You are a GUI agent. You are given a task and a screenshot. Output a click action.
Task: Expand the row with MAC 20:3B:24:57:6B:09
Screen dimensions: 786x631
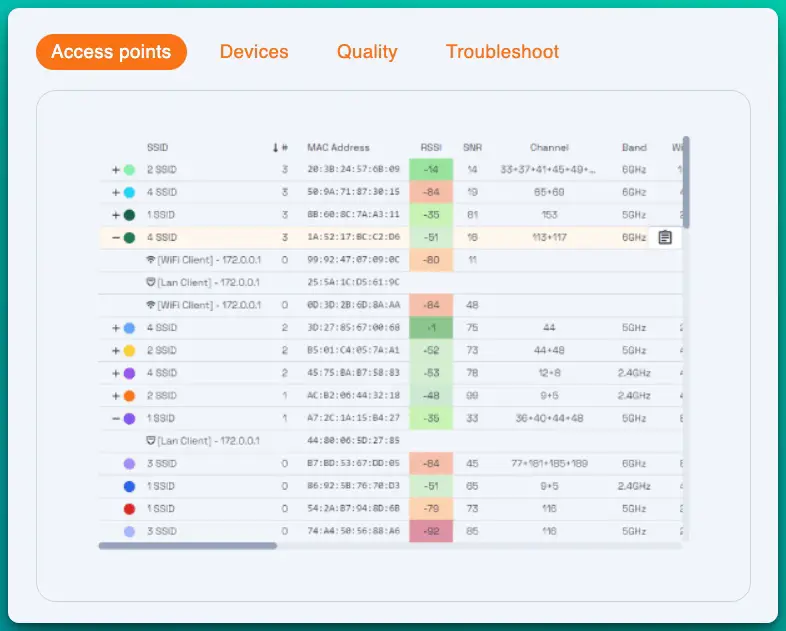click(x=116, y=170)
